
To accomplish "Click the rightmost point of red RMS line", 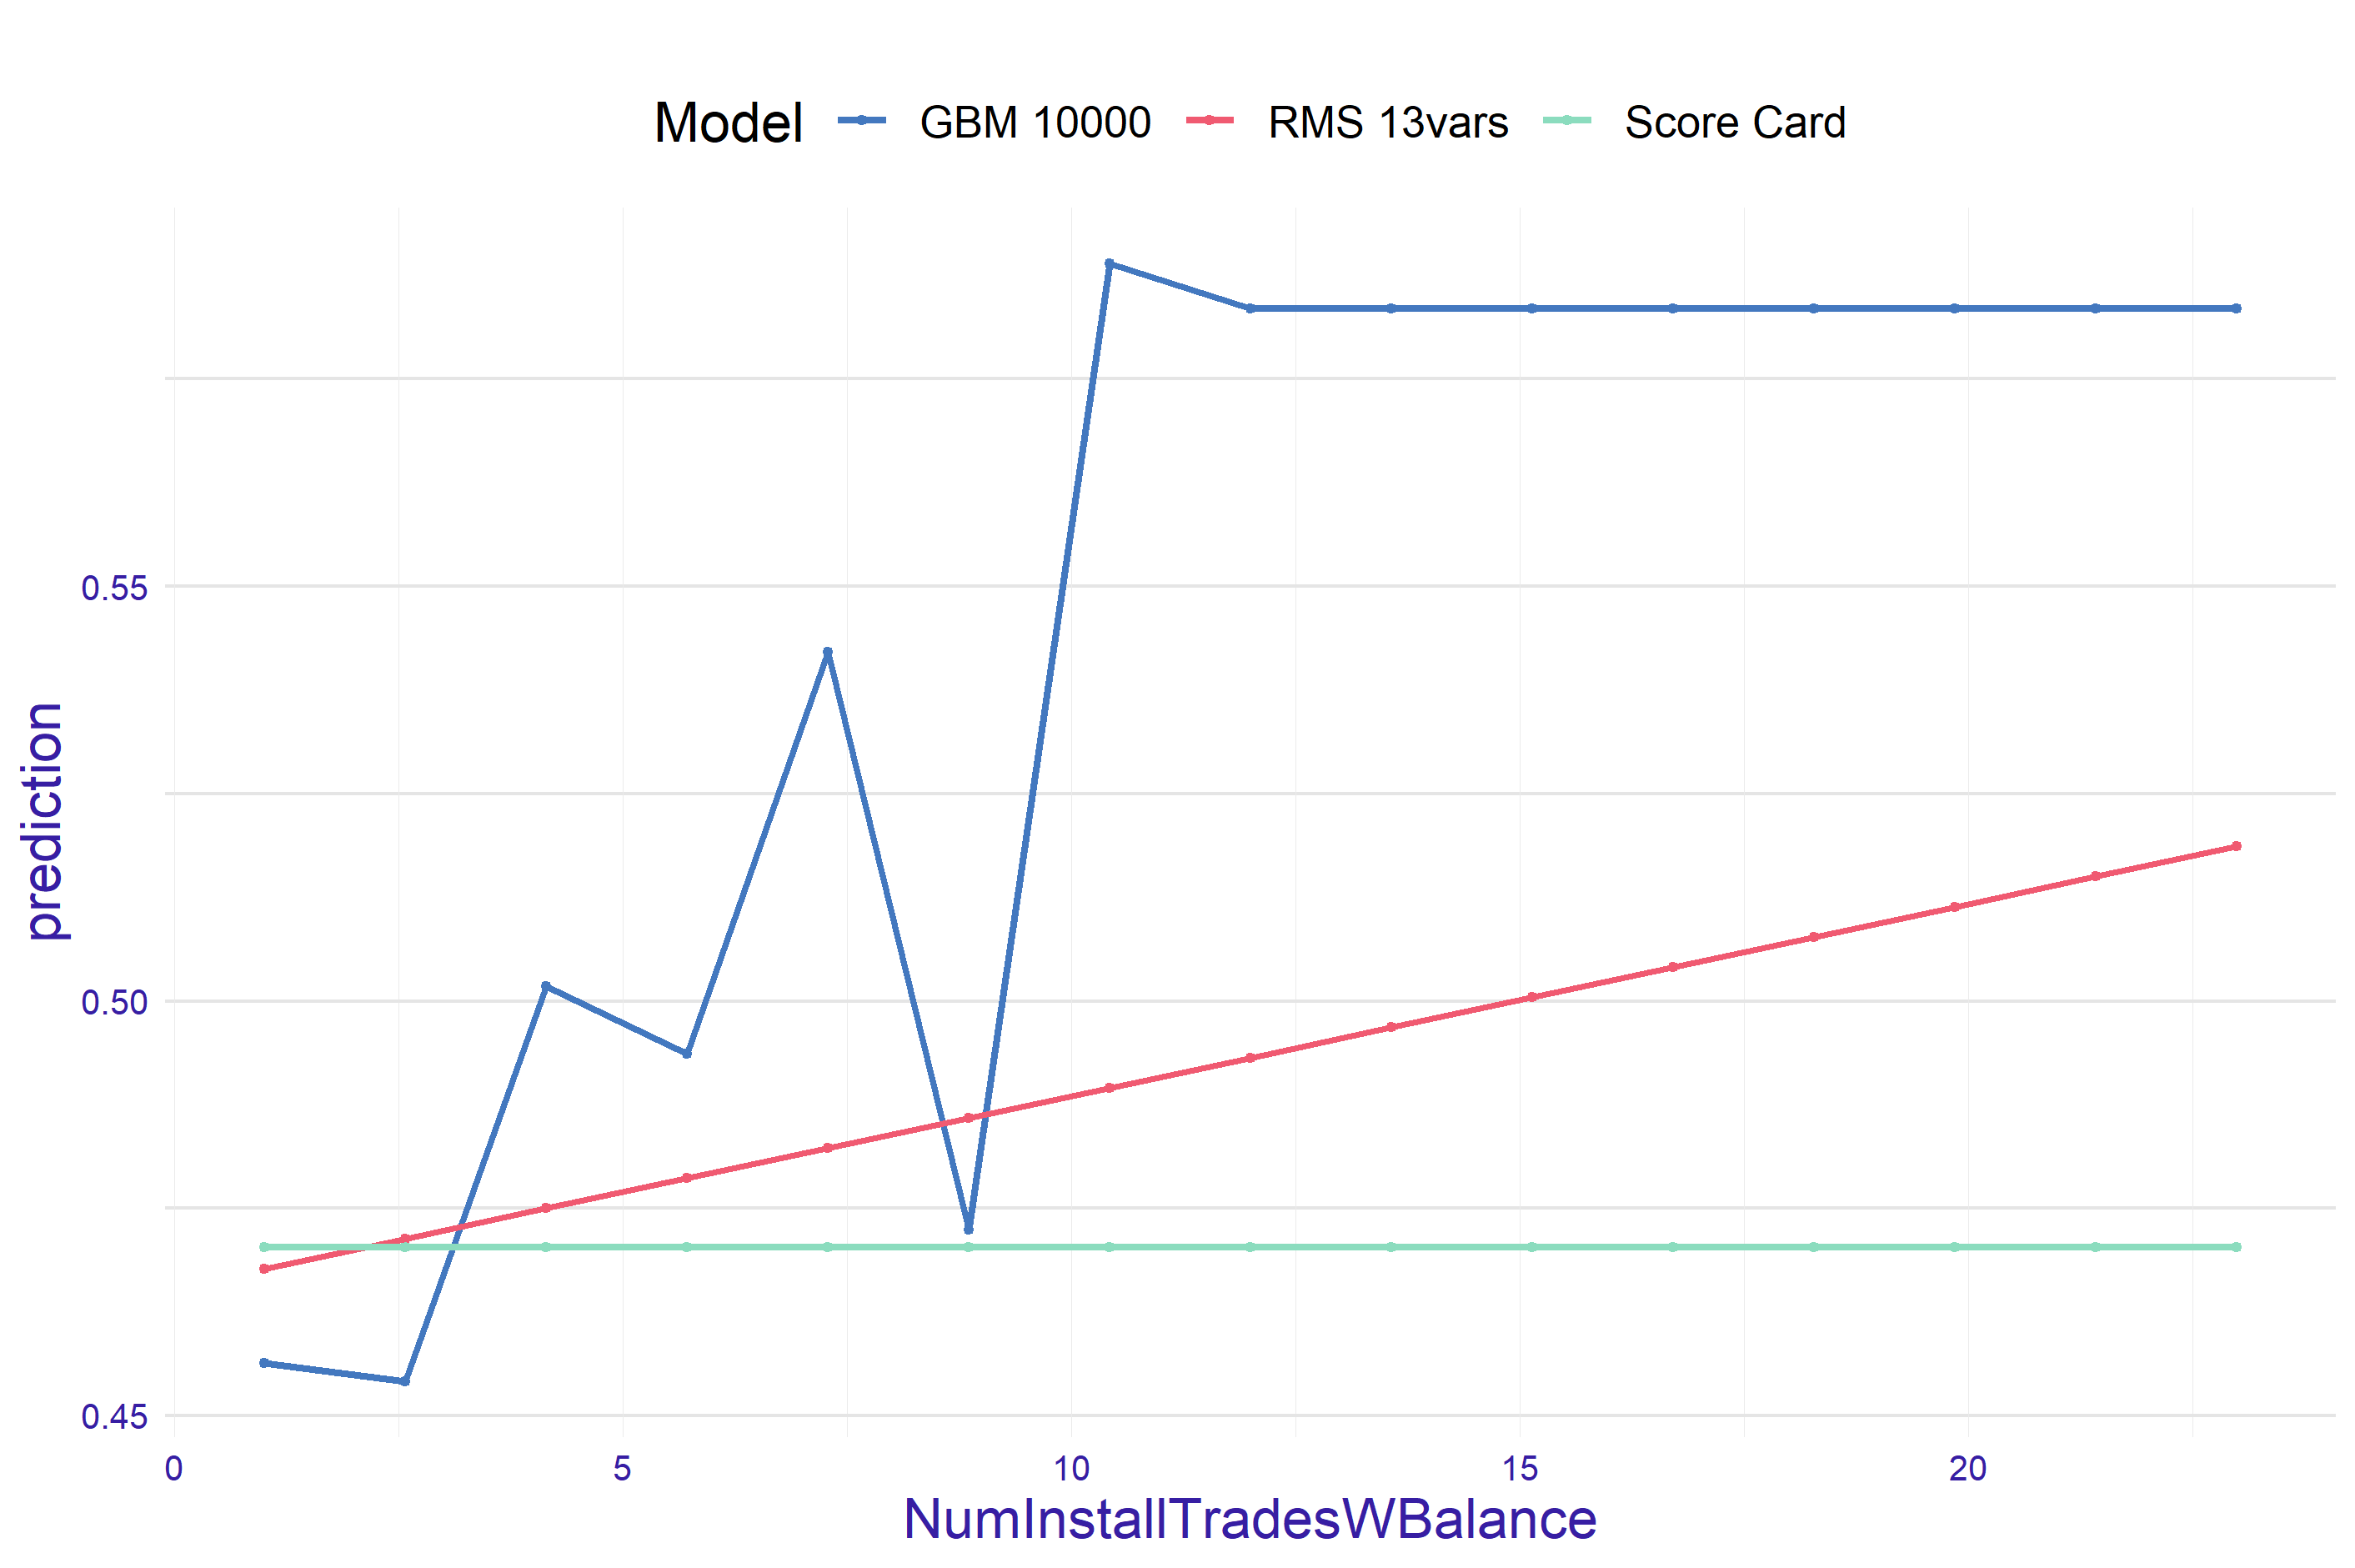I will tap(2236, 846).
